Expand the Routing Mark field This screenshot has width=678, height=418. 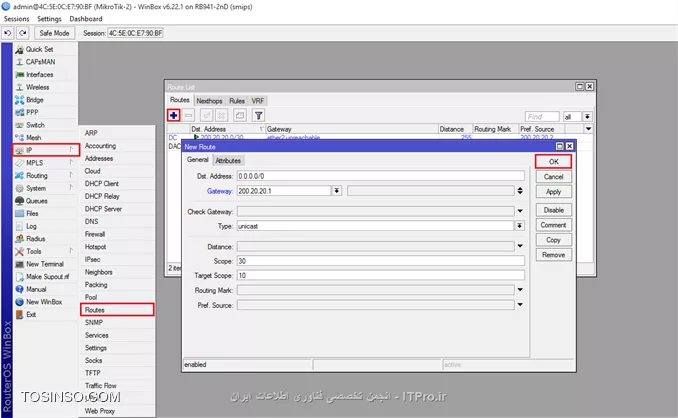tap(520, 290)
